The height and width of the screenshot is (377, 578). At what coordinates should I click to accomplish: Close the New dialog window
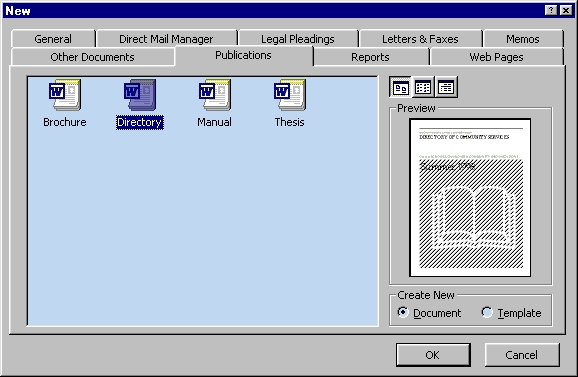point(566,10)
